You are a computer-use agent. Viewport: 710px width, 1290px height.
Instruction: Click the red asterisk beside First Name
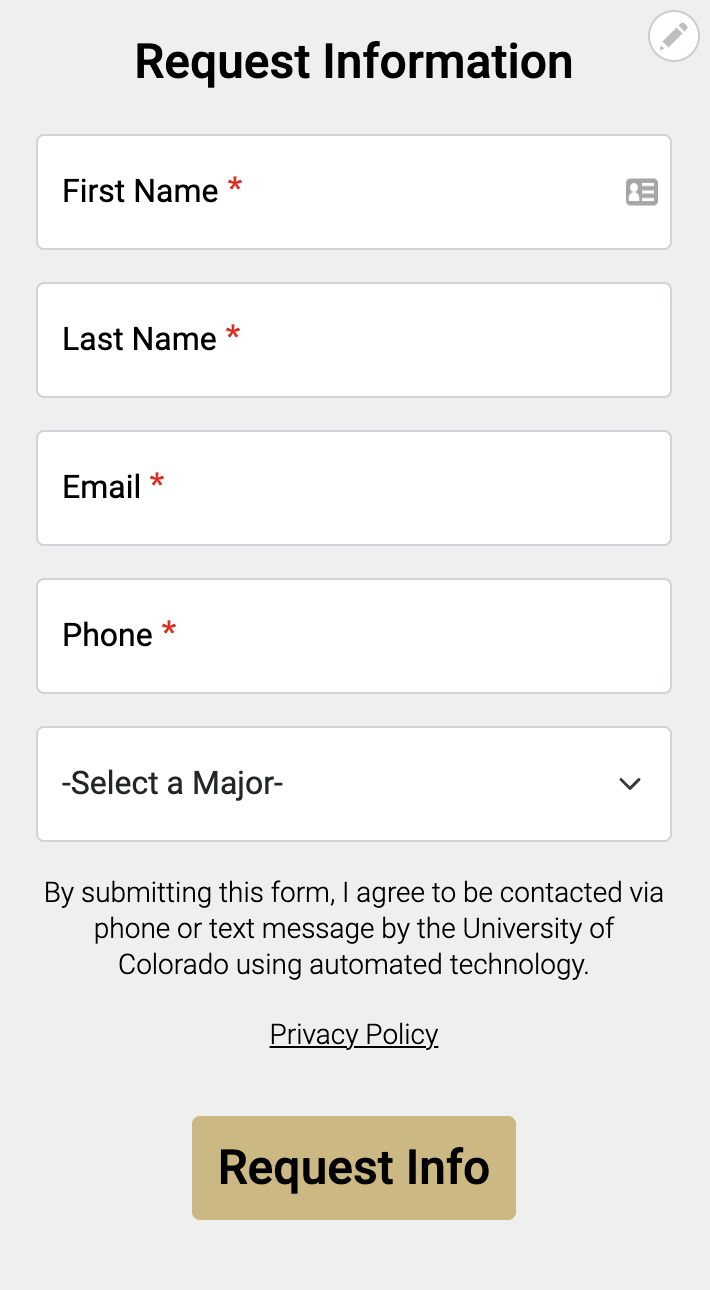[x=235, y=187]
